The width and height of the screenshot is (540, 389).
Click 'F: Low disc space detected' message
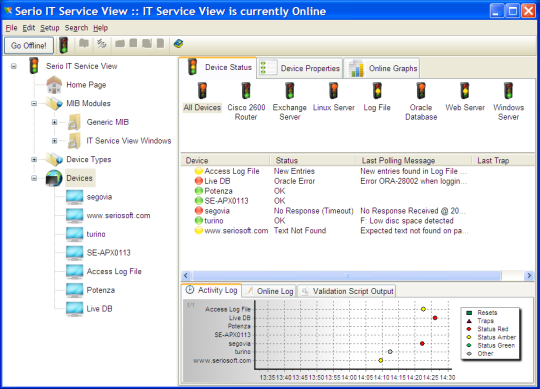pyautogui.click(x=407, y=221)
